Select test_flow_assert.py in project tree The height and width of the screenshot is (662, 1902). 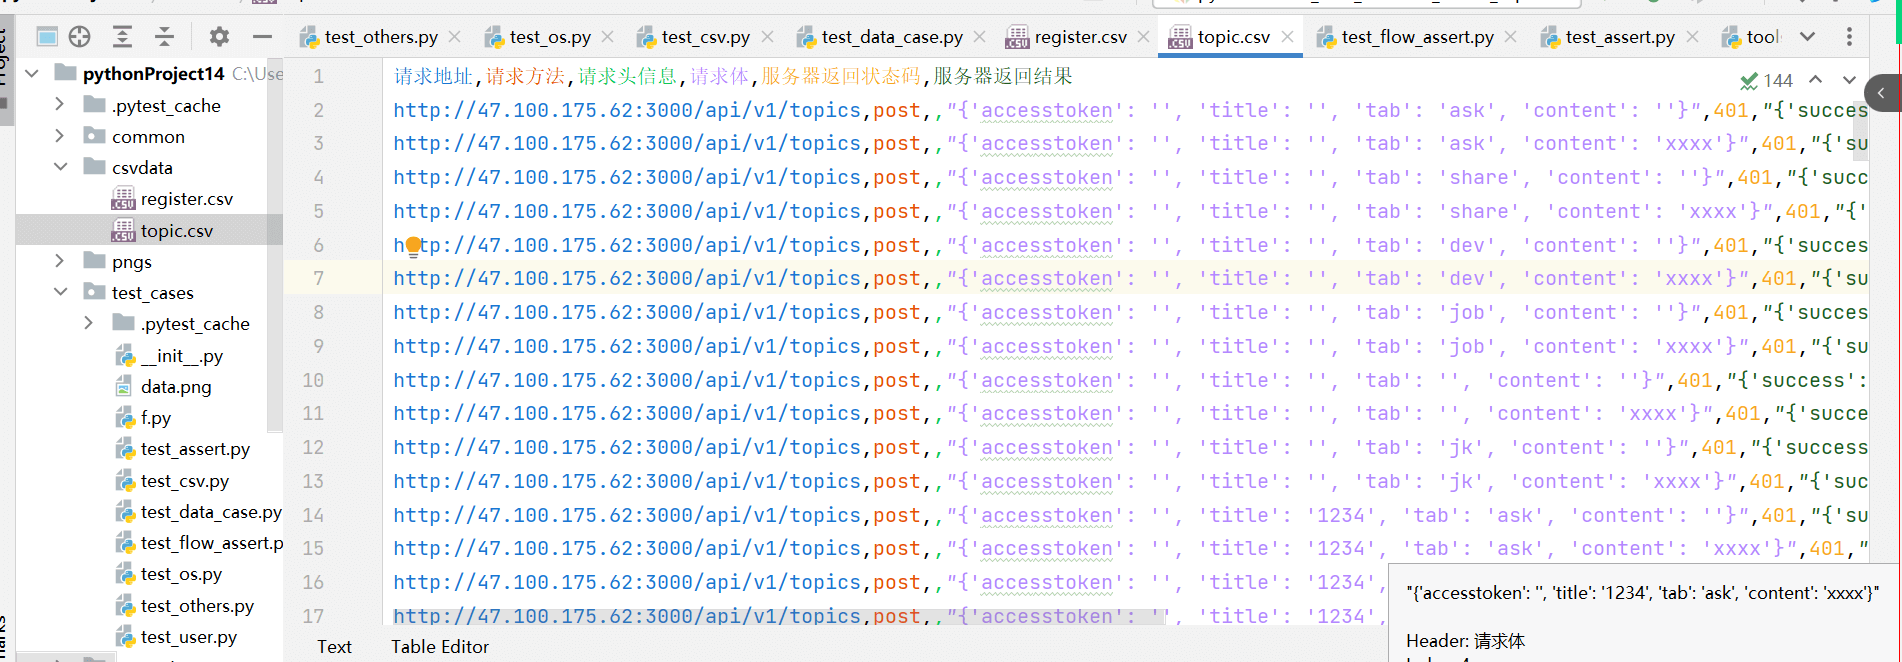pyautogui.click(x=212, y=543)
